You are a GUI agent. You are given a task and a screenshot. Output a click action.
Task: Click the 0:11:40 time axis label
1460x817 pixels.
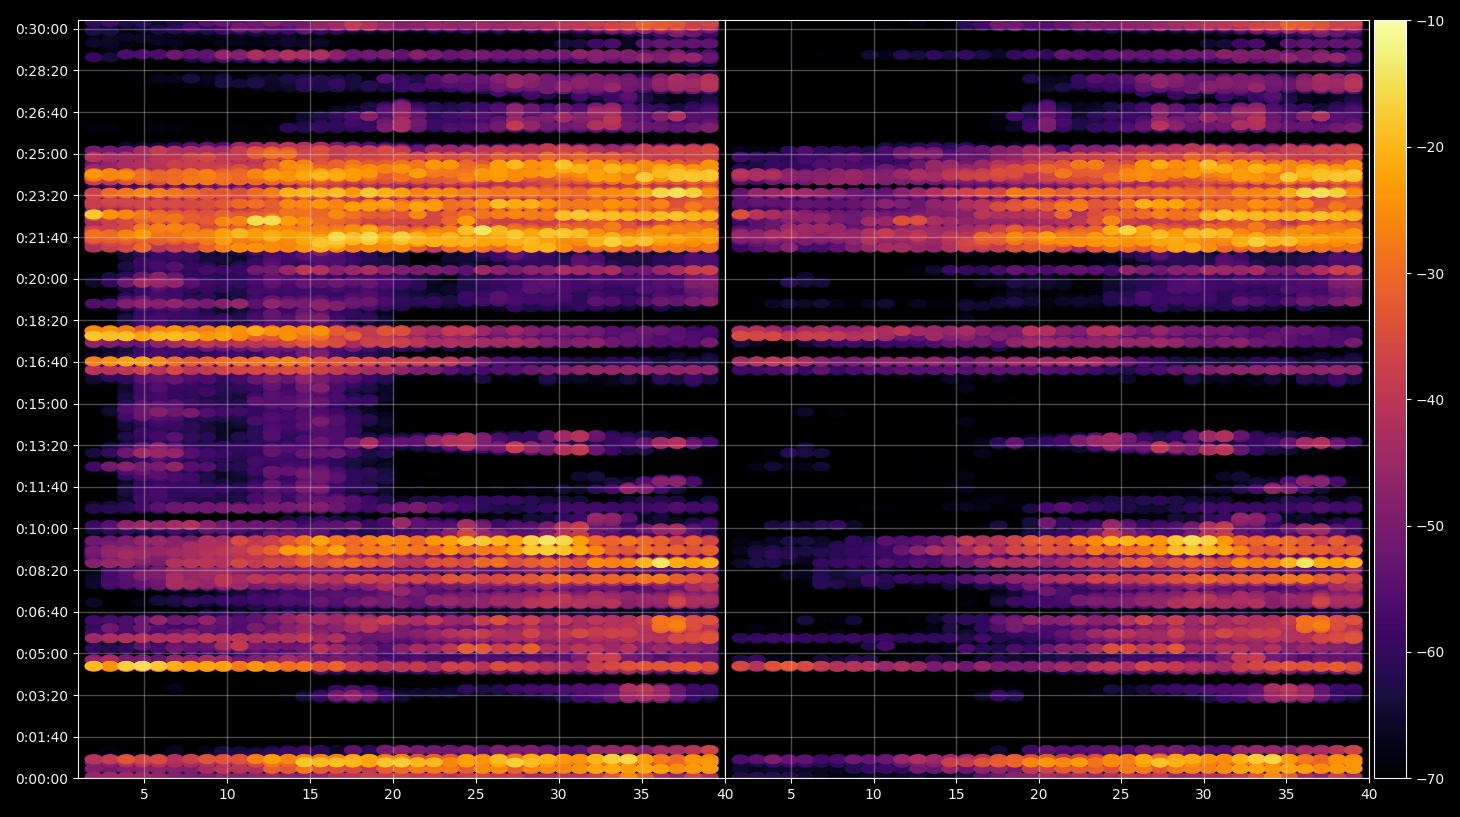point(42,487)
